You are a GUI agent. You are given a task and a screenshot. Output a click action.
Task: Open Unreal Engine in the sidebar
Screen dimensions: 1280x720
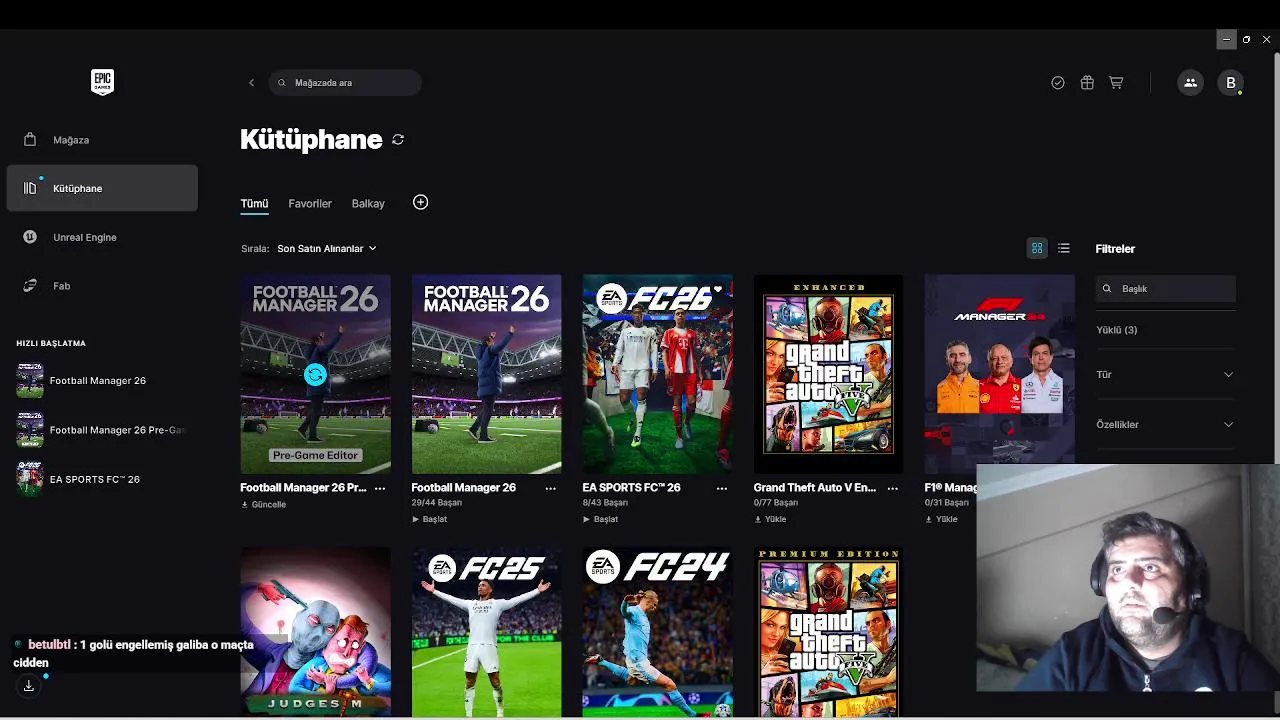coord(102,237)
